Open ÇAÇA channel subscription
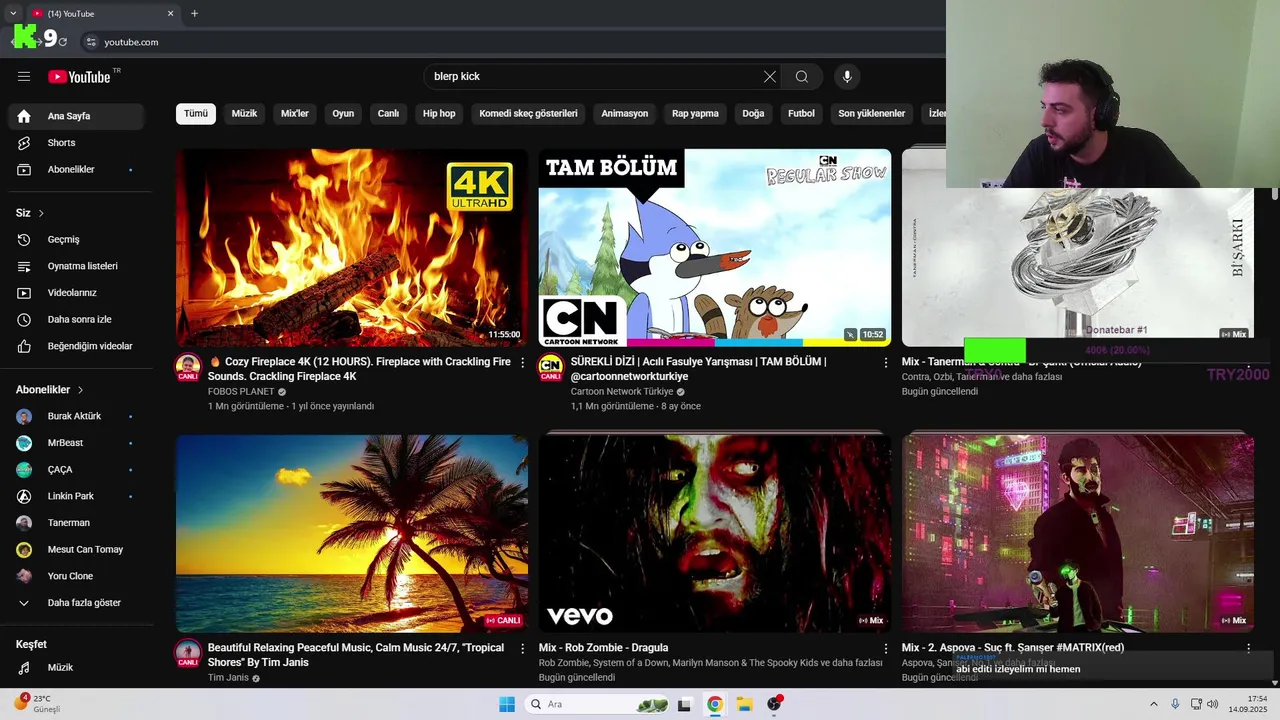This screenshot has width=1280, height=720. tap(77, 469)
